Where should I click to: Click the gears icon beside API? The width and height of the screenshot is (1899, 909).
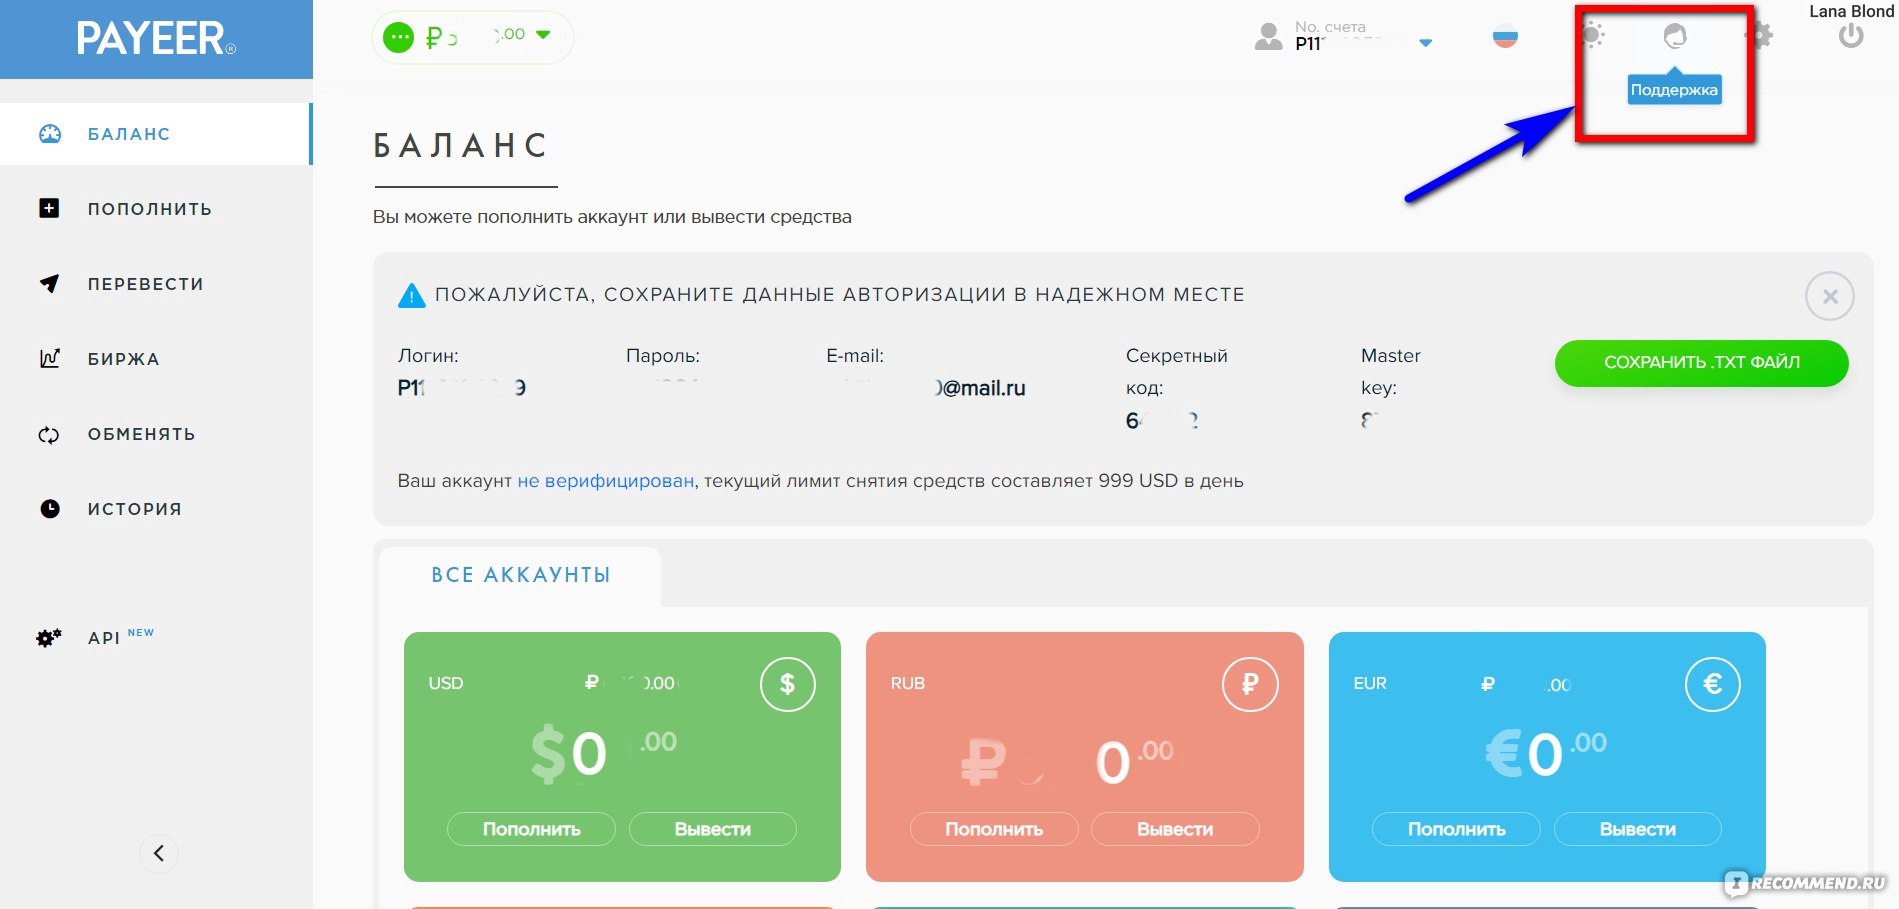pos(49,637)
